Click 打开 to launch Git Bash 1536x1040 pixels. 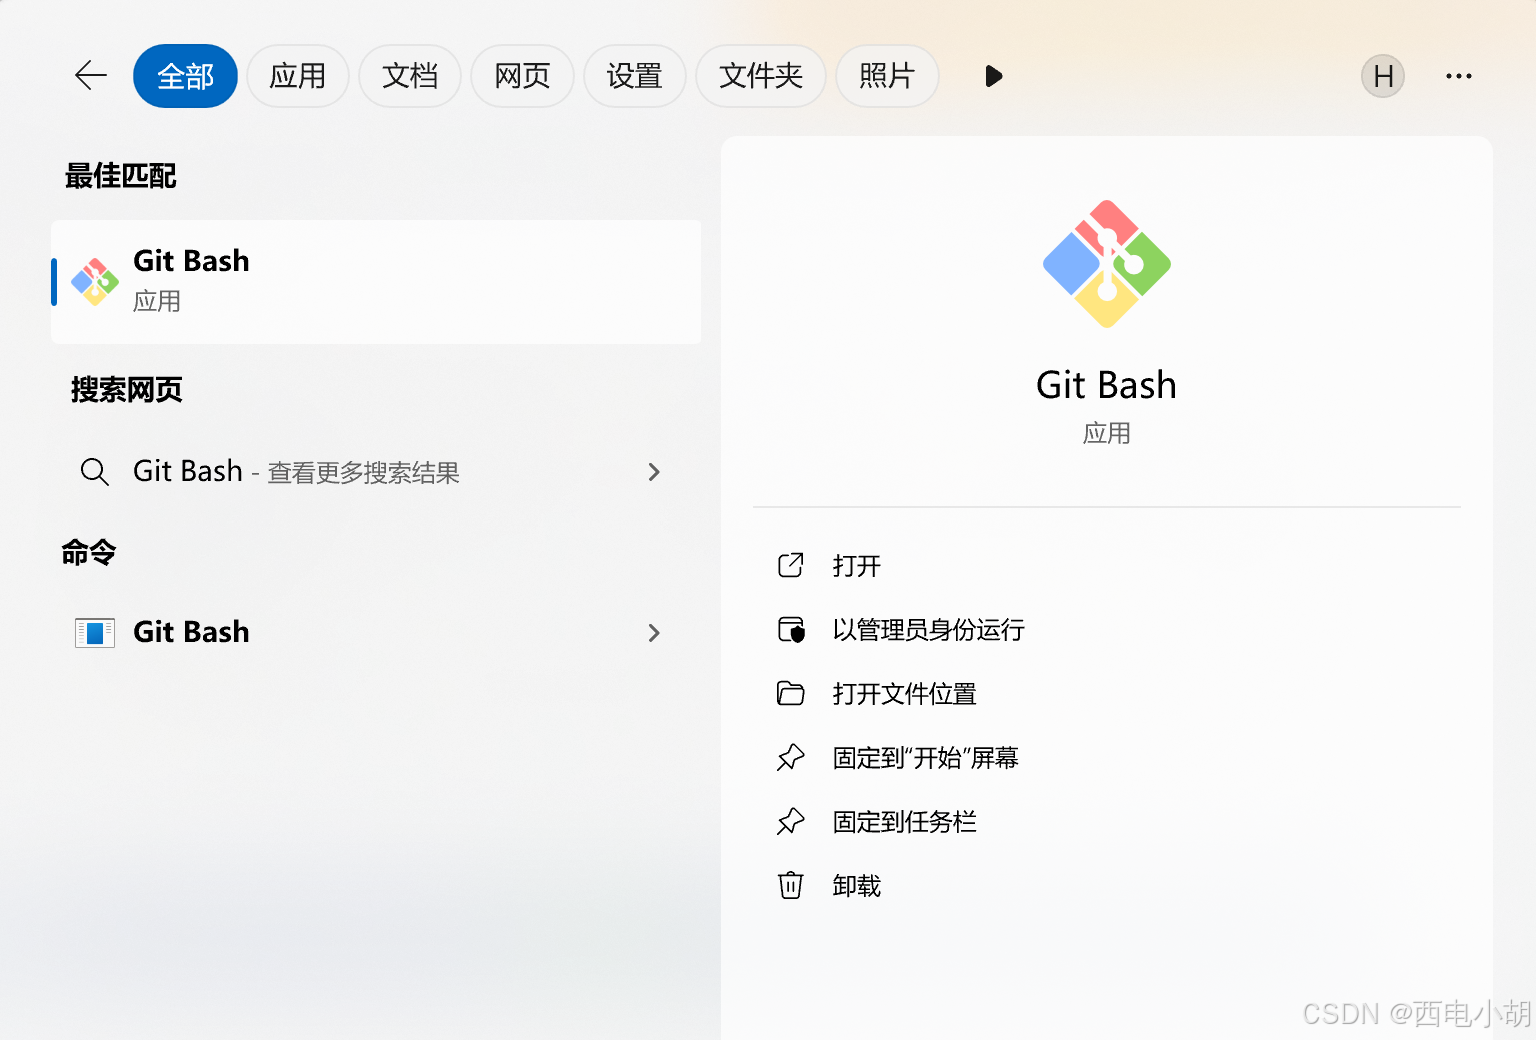point(857,566)
